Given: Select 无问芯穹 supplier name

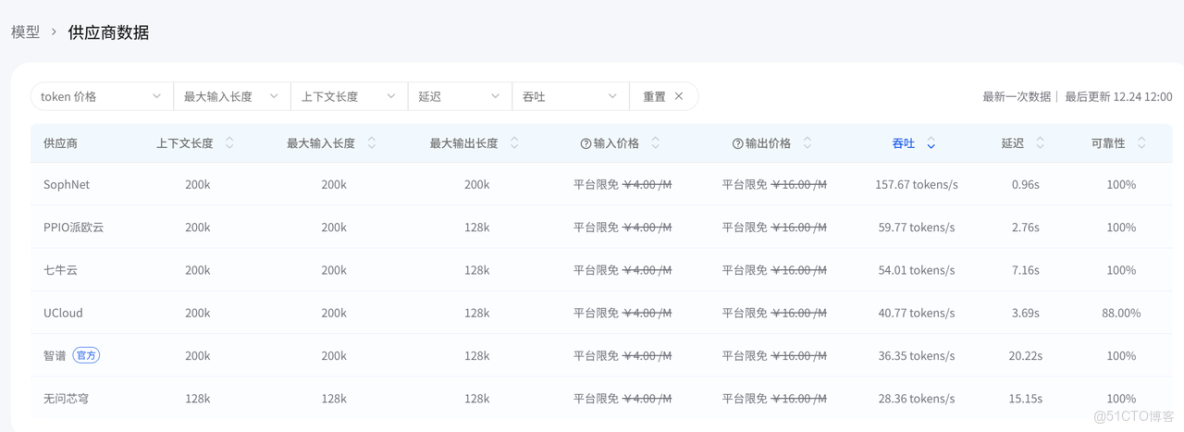Looking at the screenshot, I should (x=66, y=398).
